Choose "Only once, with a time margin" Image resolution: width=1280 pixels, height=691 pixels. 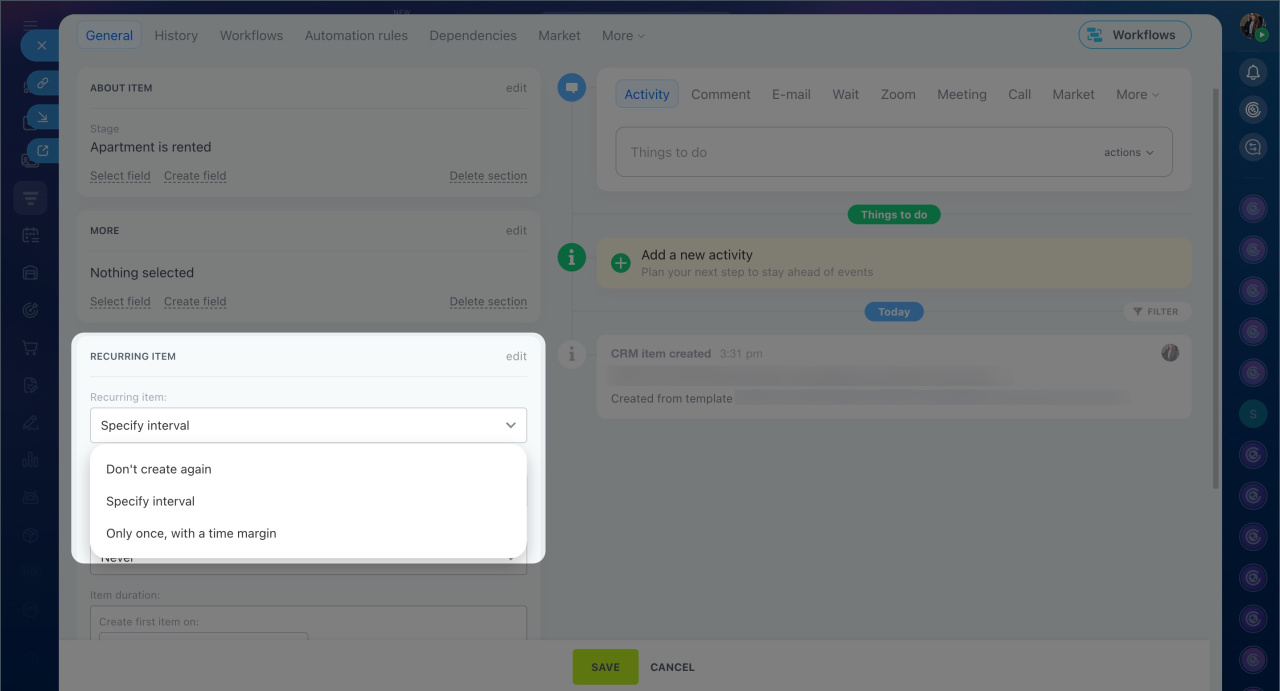click(x=191, y=533)
